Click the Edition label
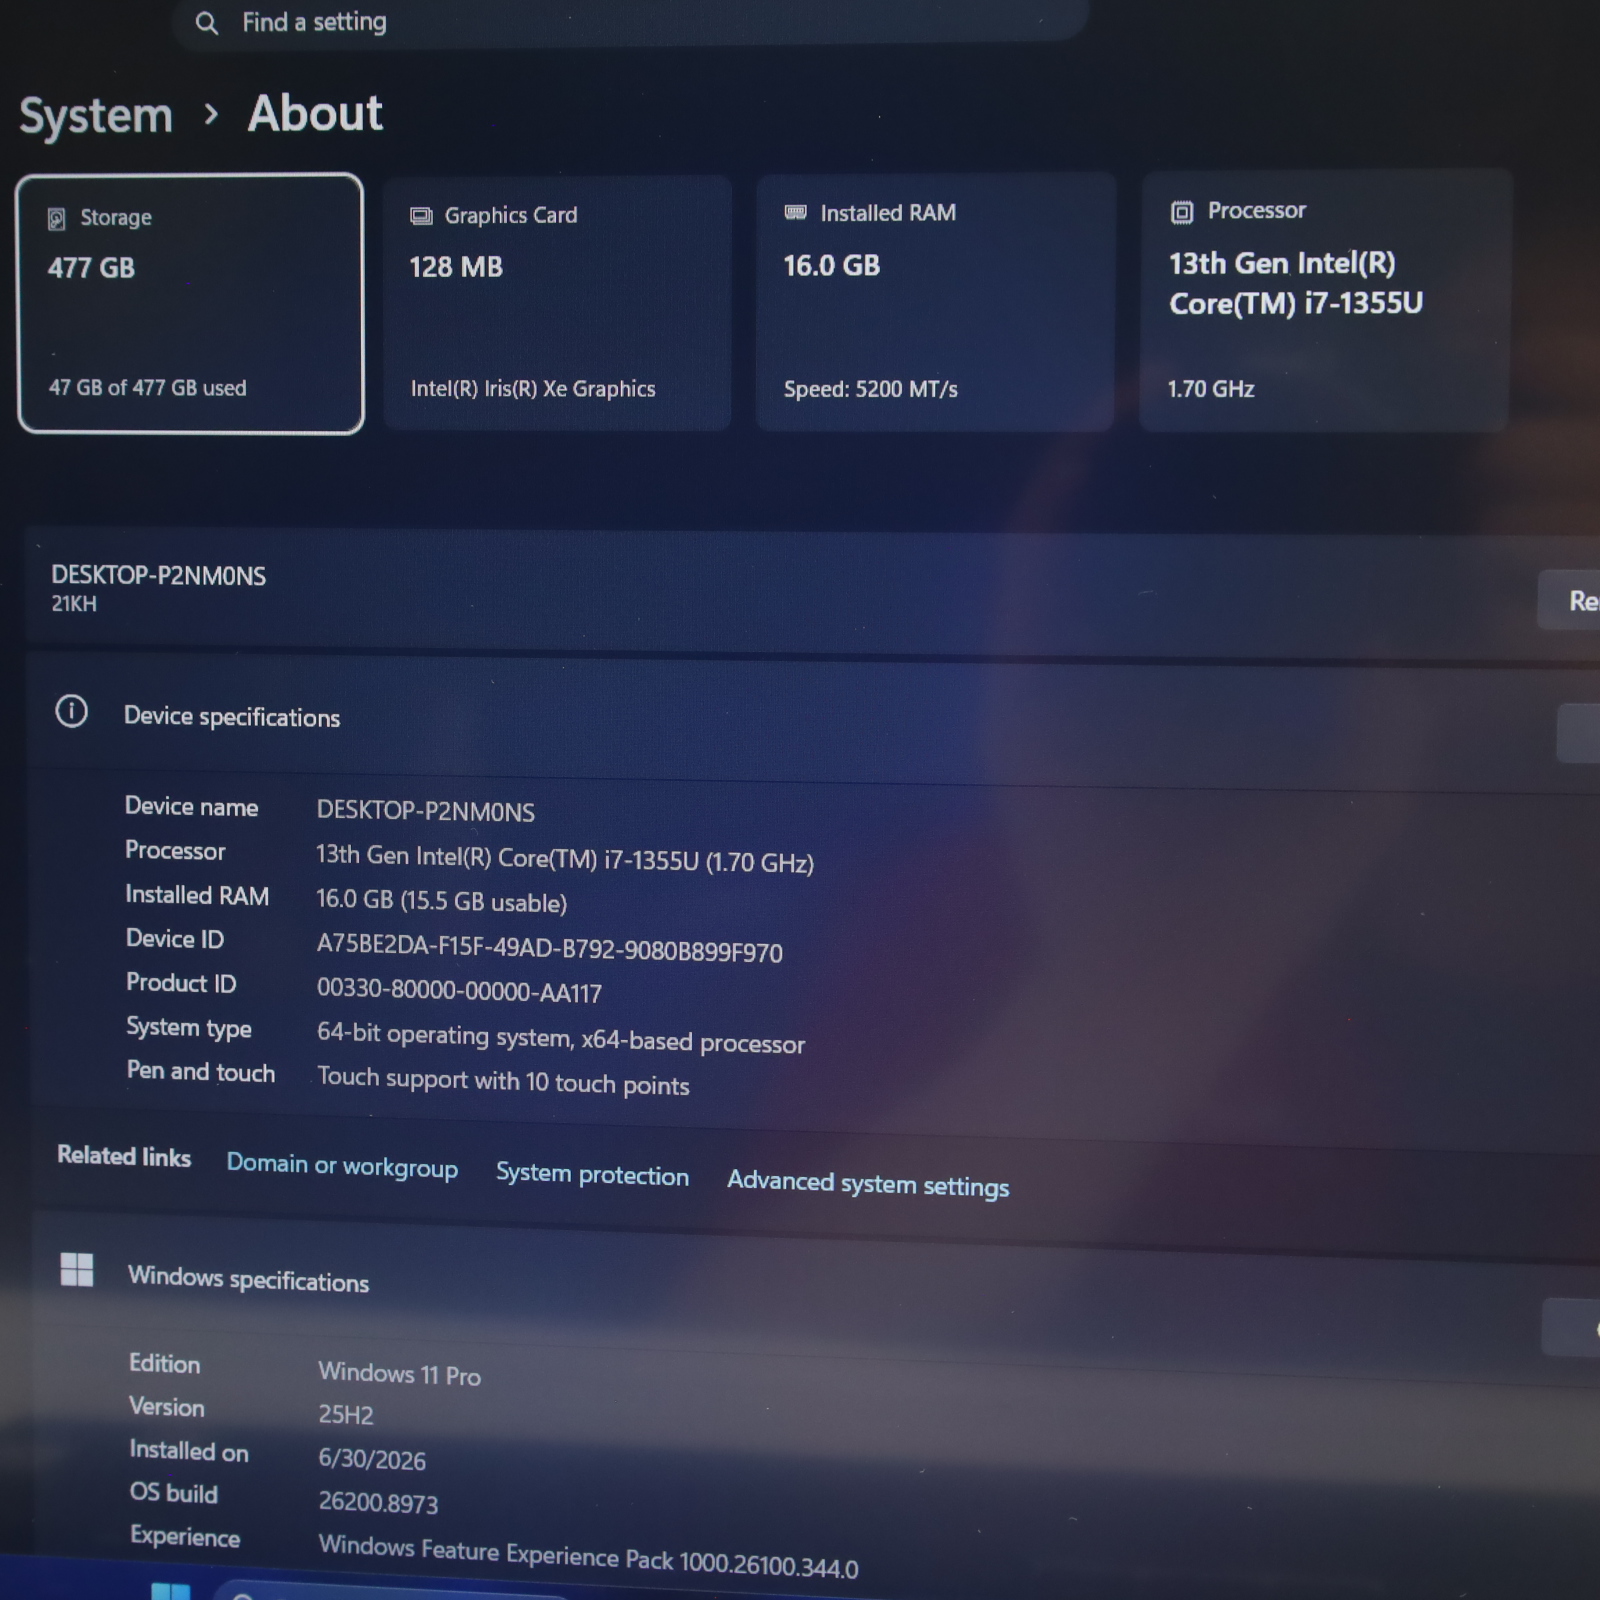This screenshot has height=1600, width=1600. (x=165, y=1364)
